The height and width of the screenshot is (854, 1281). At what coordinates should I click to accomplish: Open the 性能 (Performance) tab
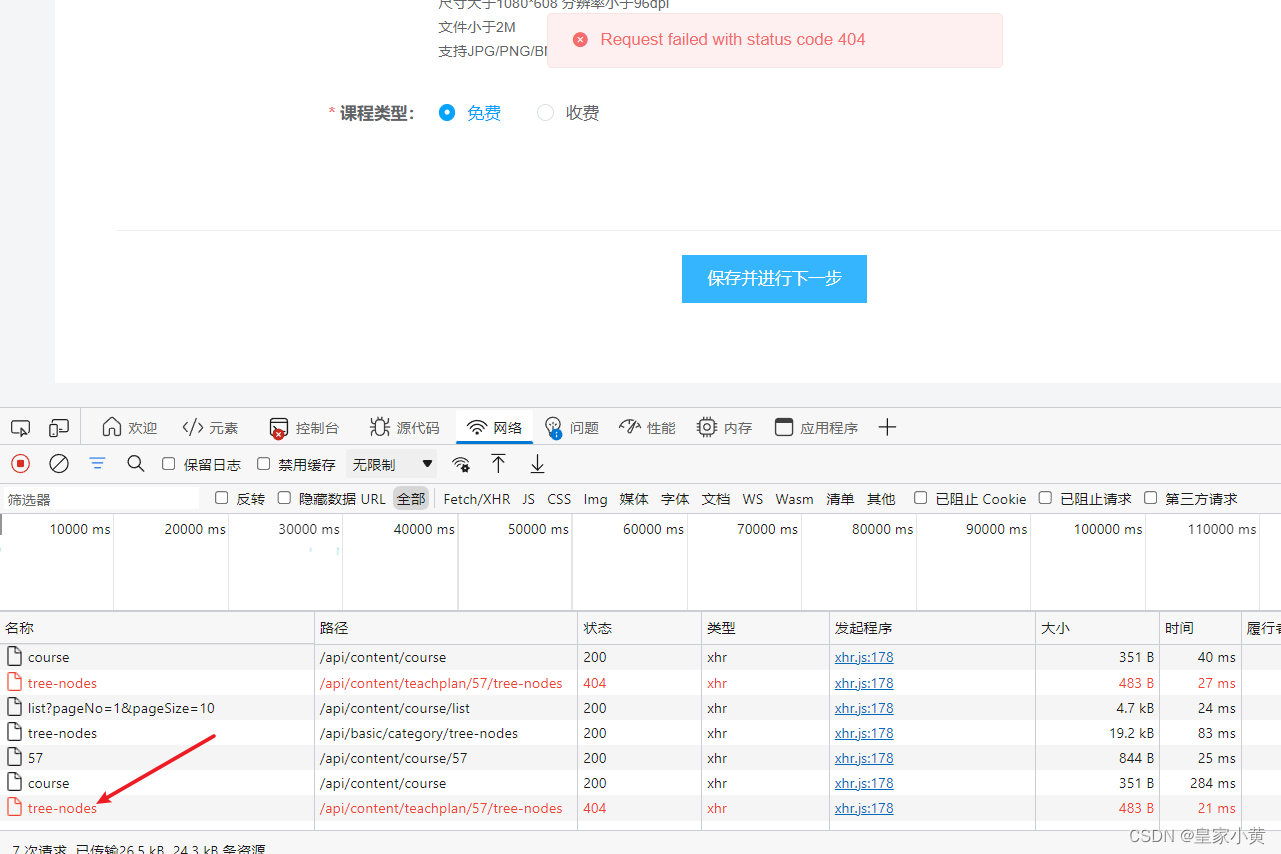coord(647,428)
